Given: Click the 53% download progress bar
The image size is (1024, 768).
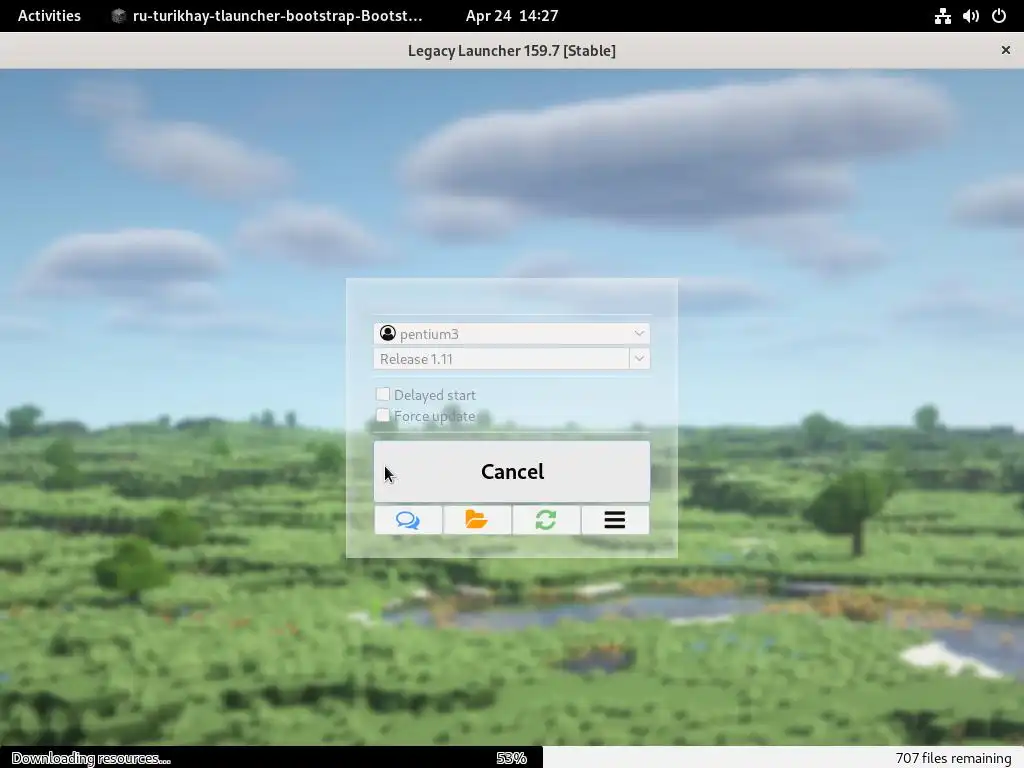Looking at the screenshot, I should click(x=512, y=758).
